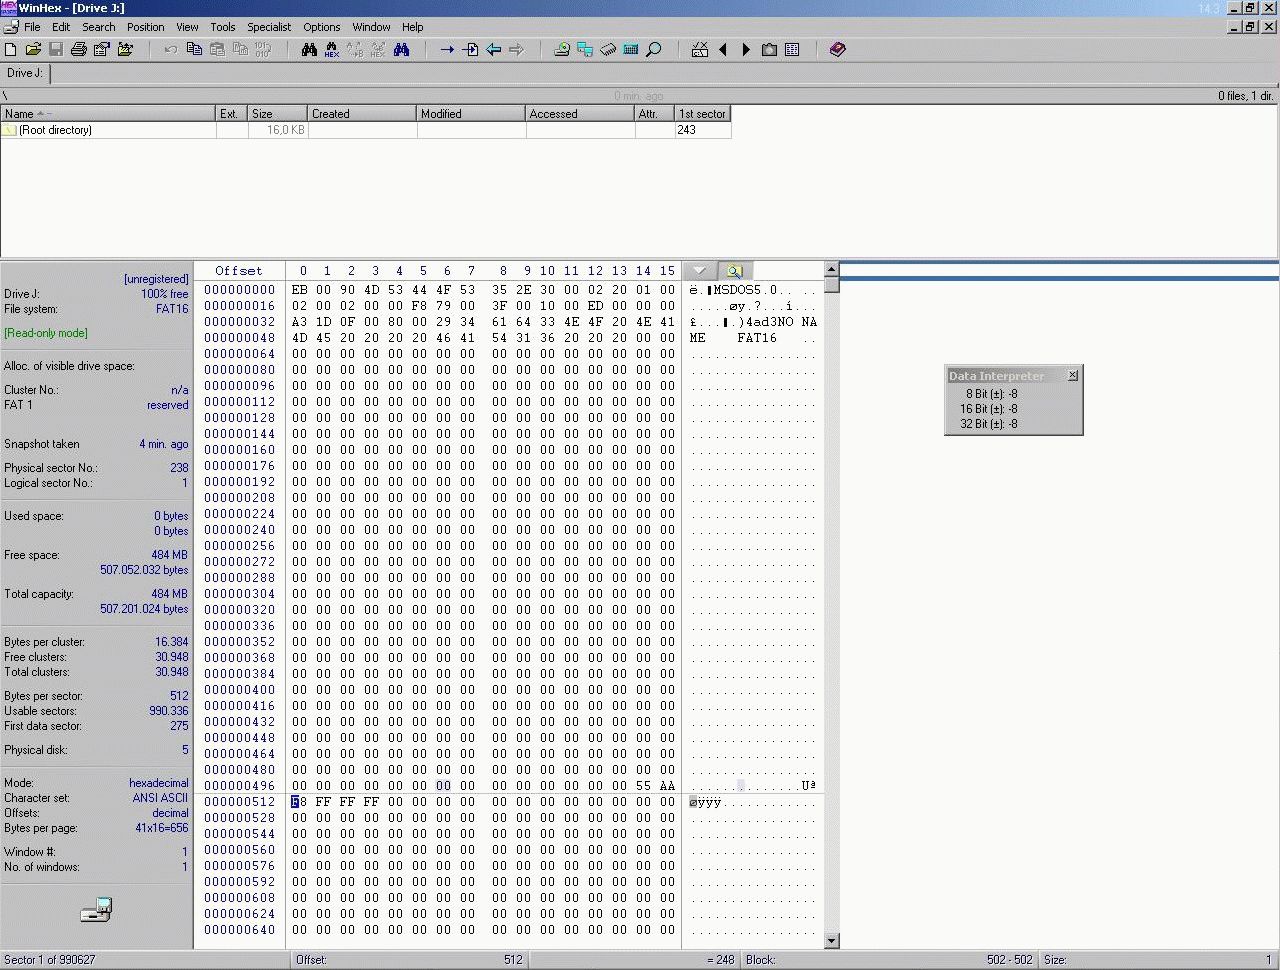Image resolution: width=1280 pixels, height=970 pixels.
Task: Open the Specialist menu
Action: (269, 27)
